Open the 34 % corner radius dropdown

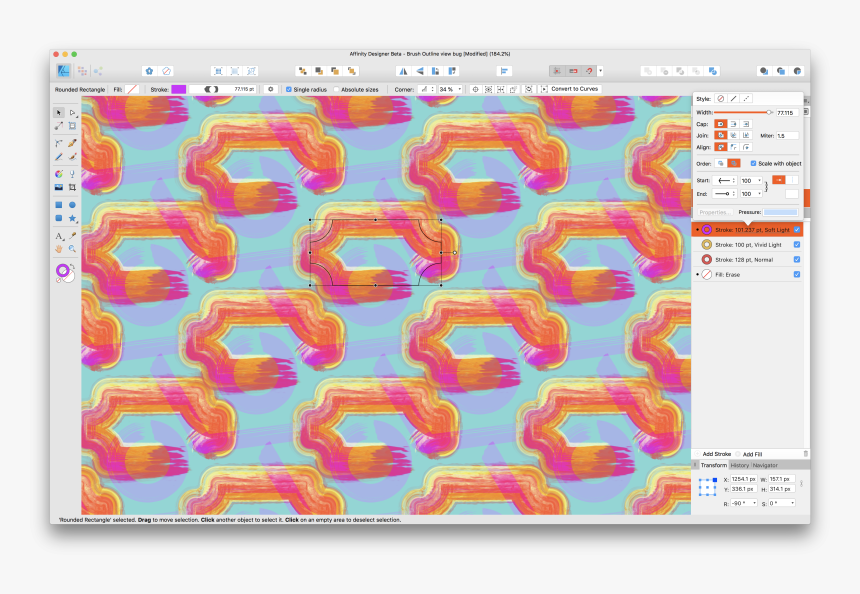click(460, 89)
